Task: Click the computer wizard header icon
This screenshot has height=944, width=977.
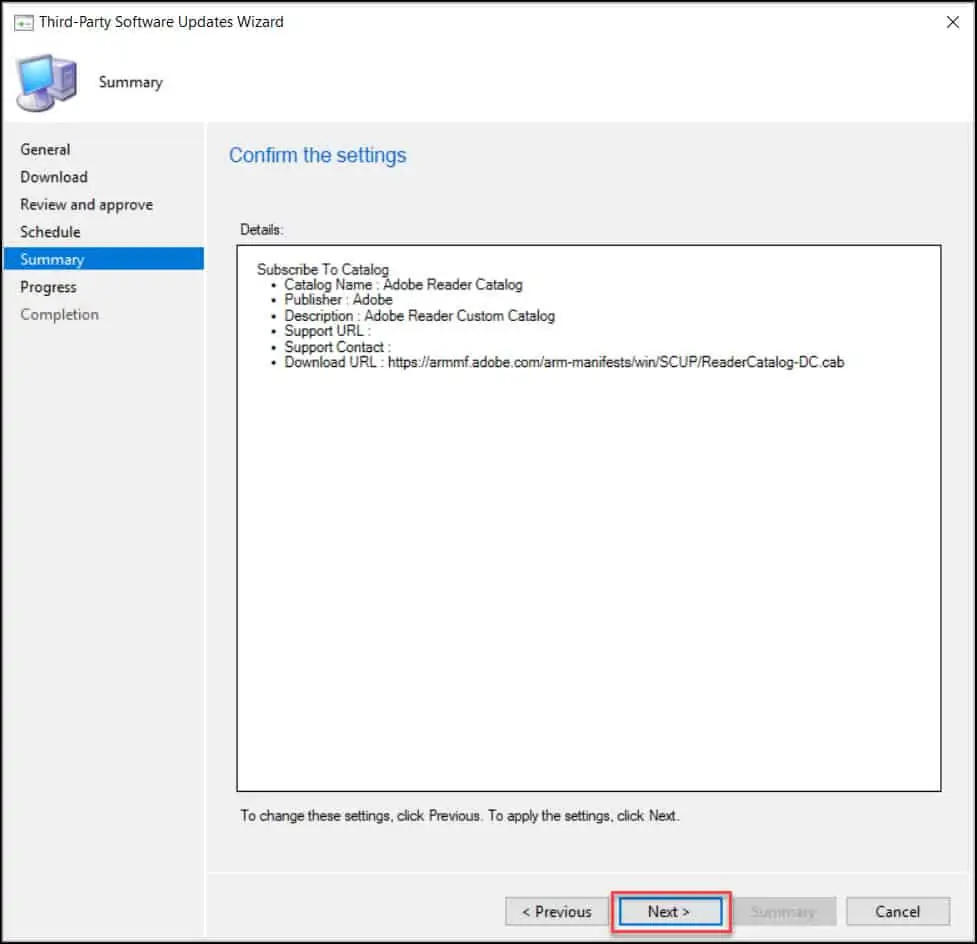Action: click(x=47, y=83)
